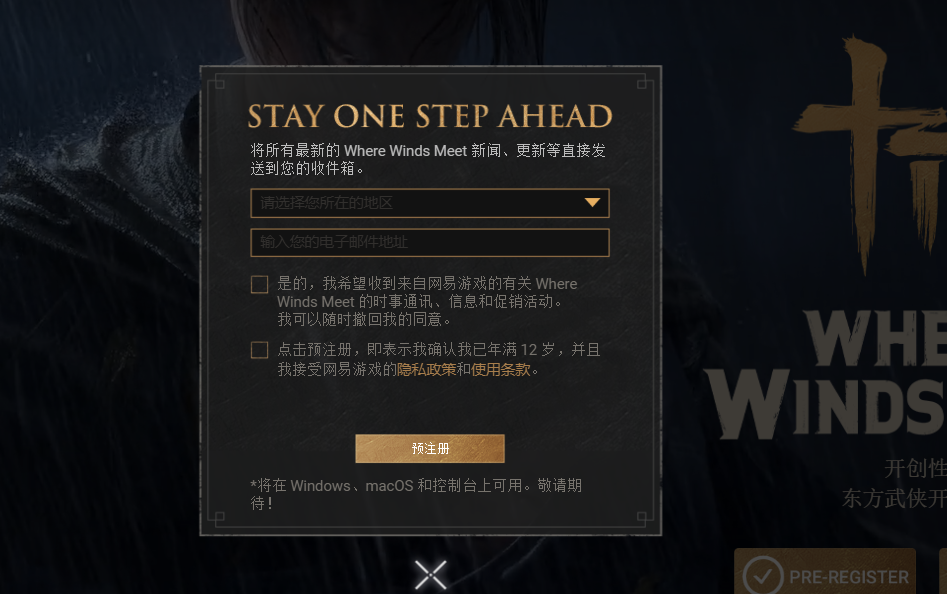Click the 东方武侠 tagline text
Screen dimensions: 947x594
pos(894,498)
